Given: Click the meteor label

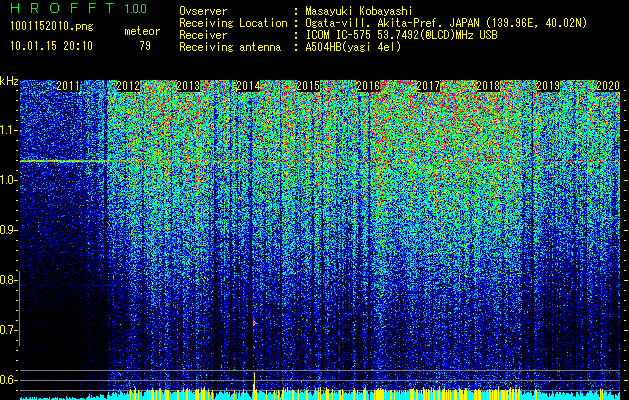Looking at the screenshot, I should [x=142, y=31].
